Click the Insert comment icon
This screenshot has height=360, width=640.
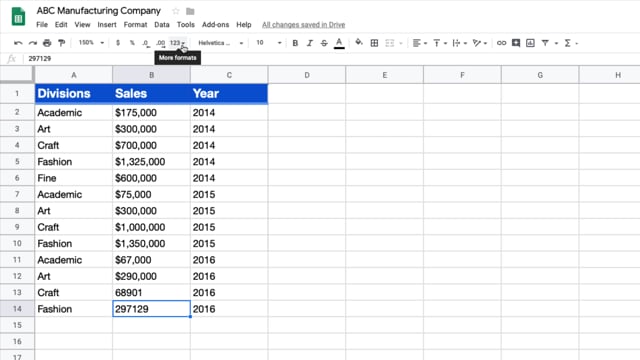pyautogui.click(x=516, y=43)
